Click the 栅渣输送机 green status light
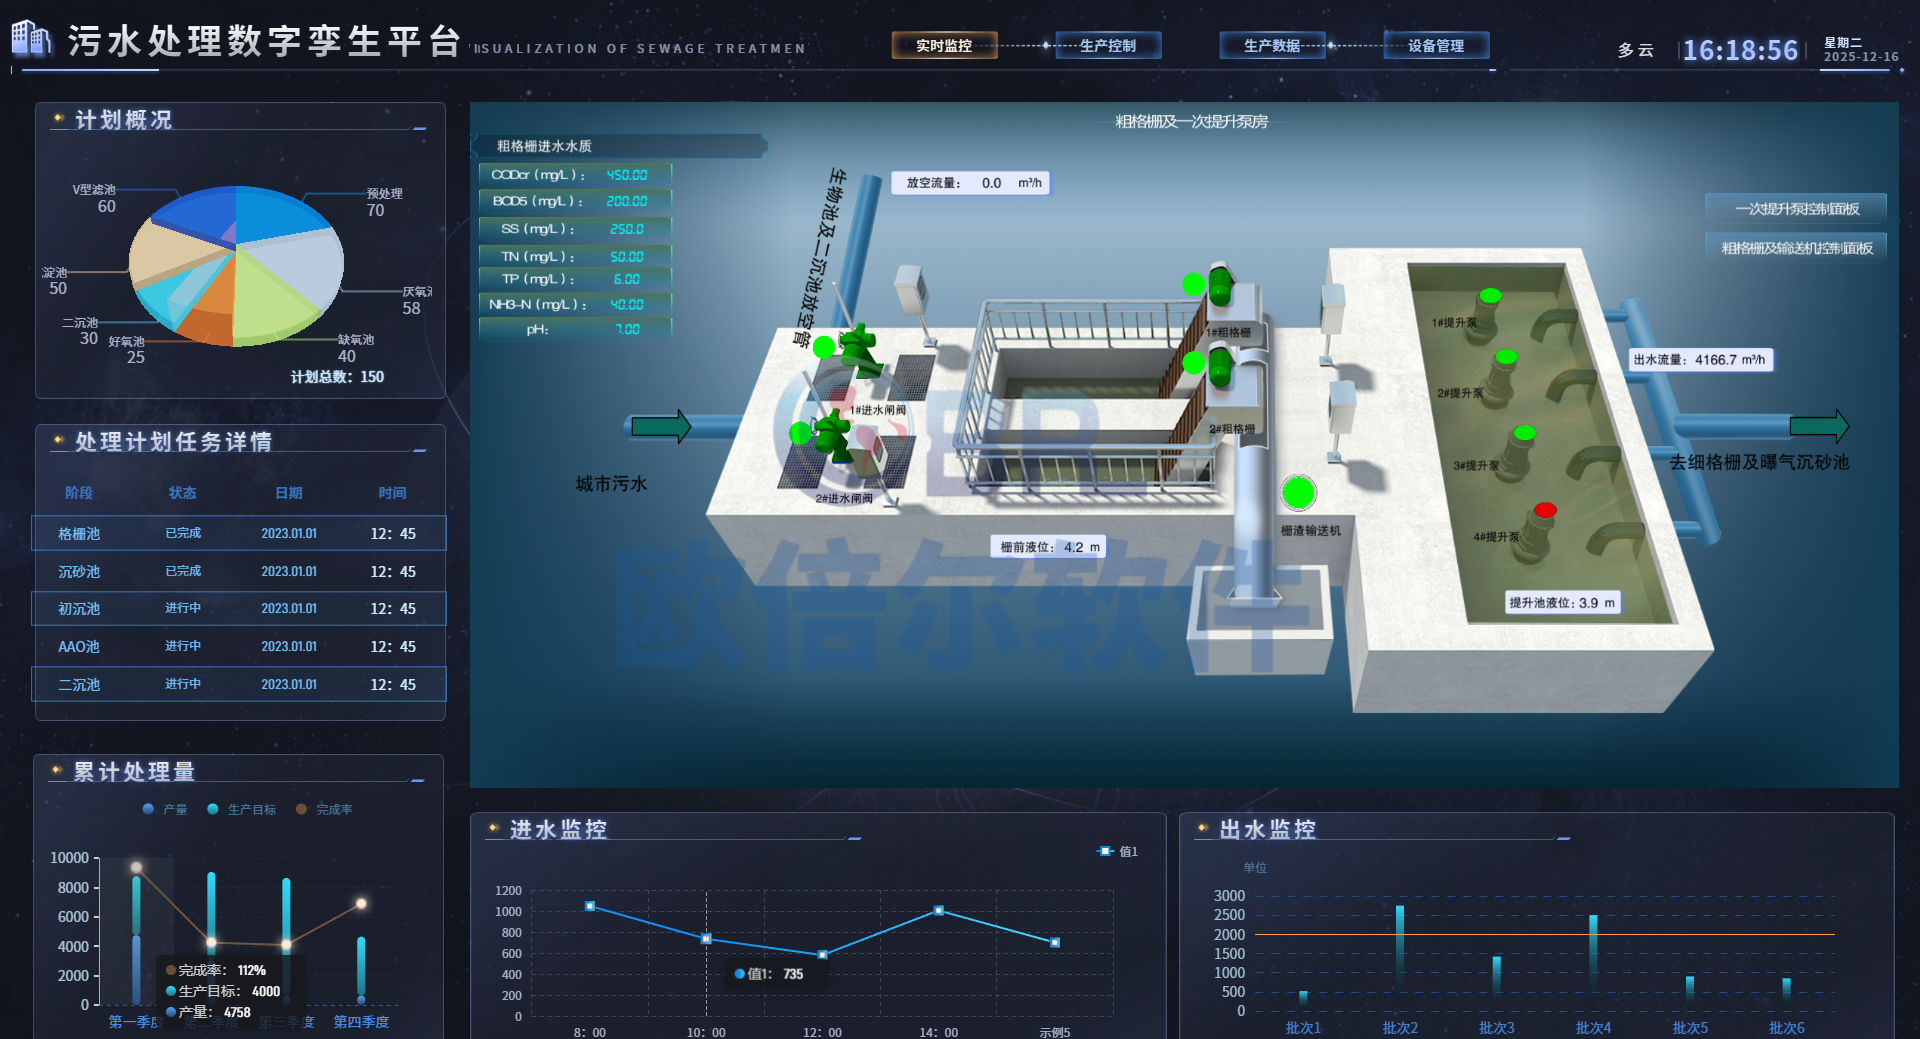 tap(1298, 493)
